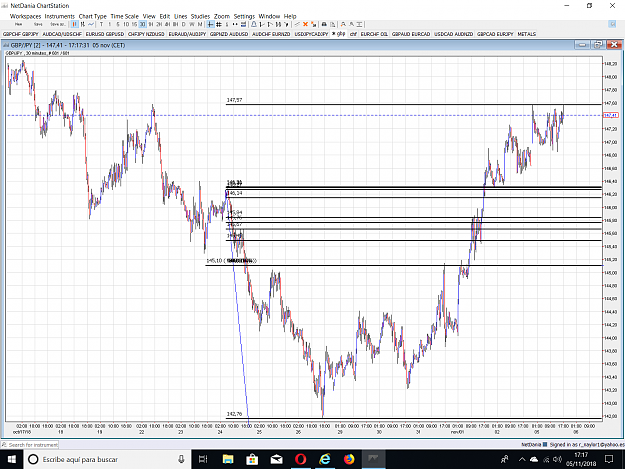625x469 pixels.
Task: Restore the inner GBP/JPY chart window
Action: [598, 45]
